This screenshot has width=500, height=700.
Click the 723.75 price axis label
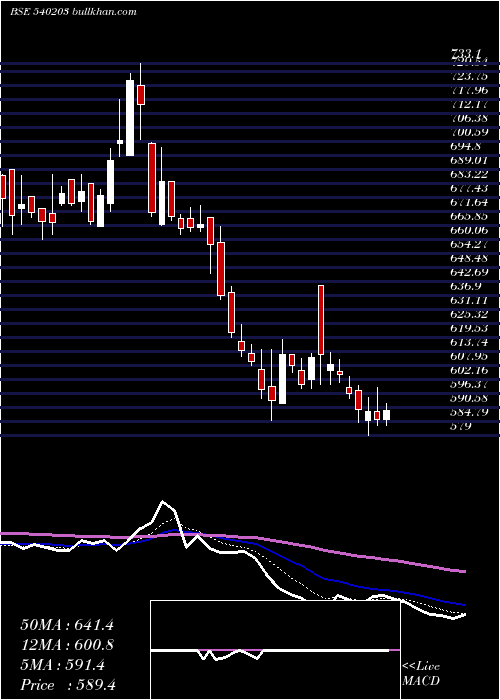point(469,76)
